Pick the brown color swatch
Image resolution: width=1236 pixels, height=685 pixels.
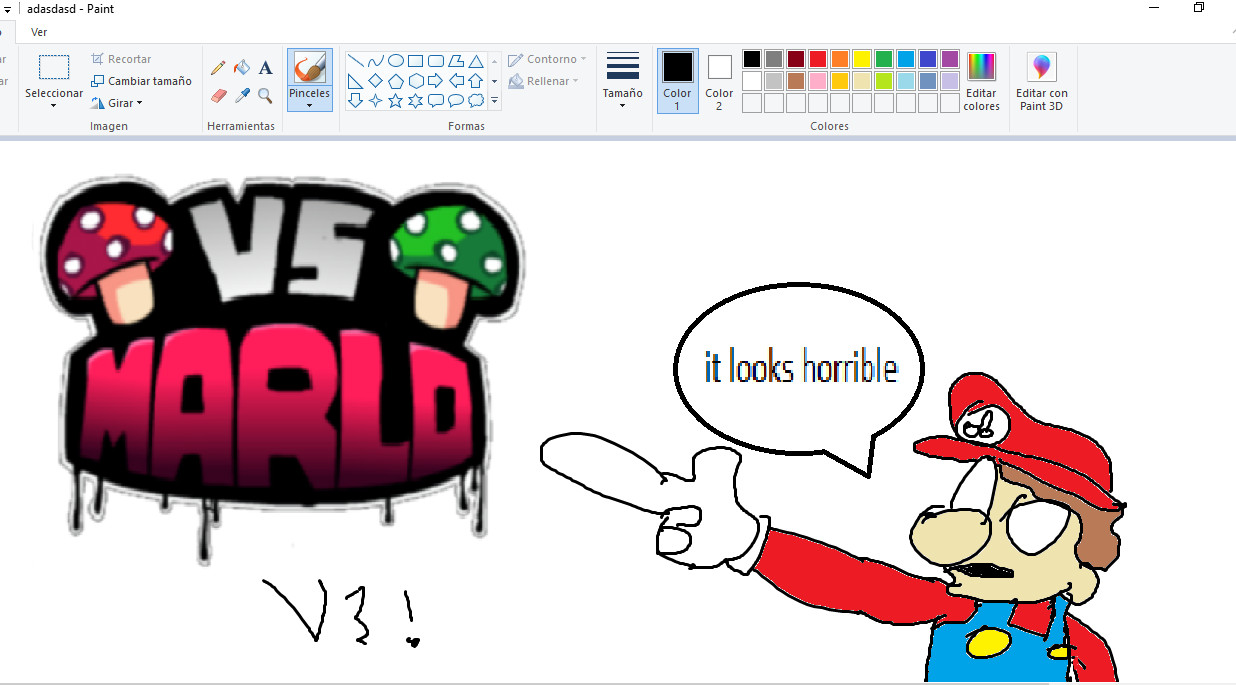click(796, 81)
